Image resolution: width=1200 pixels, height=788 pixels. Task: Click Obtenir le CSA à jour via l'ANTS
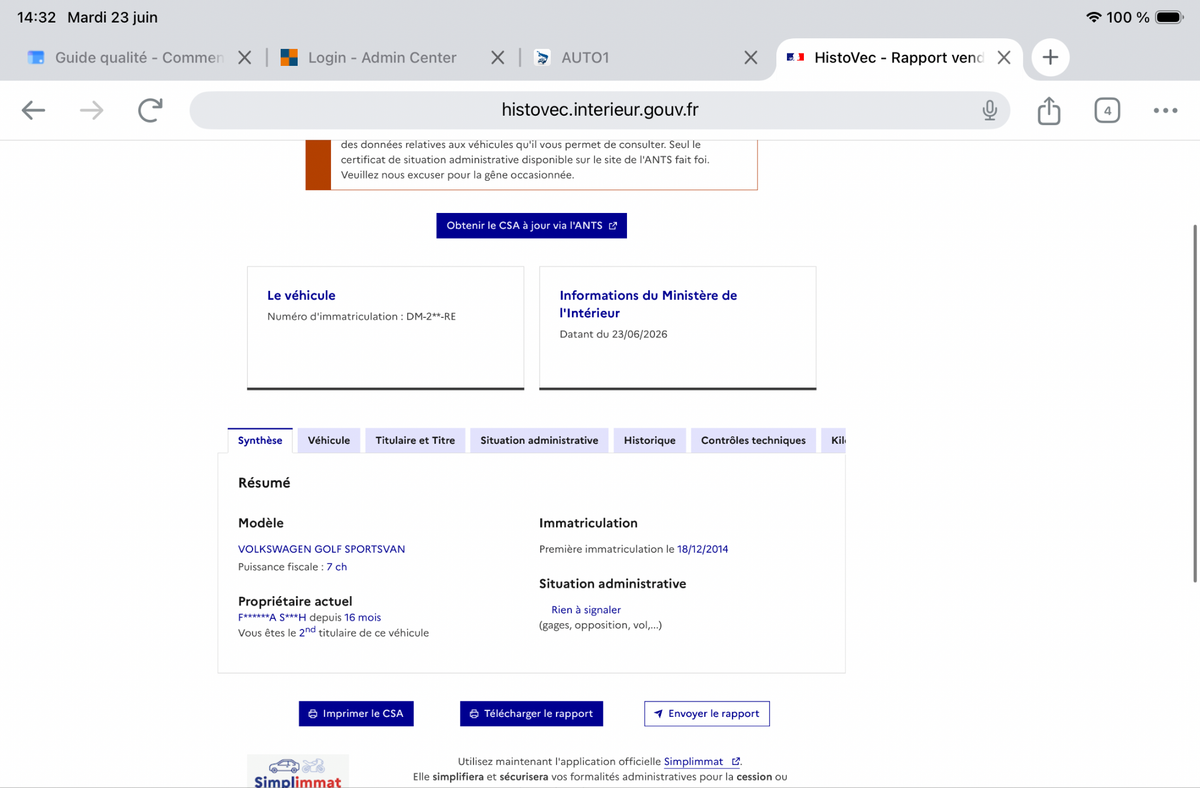[531, 225]
